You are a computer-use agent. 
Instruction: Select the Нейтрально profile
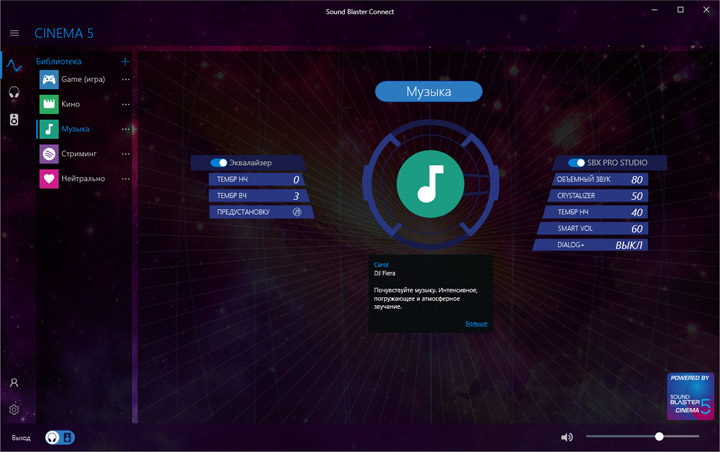(83, 179)
